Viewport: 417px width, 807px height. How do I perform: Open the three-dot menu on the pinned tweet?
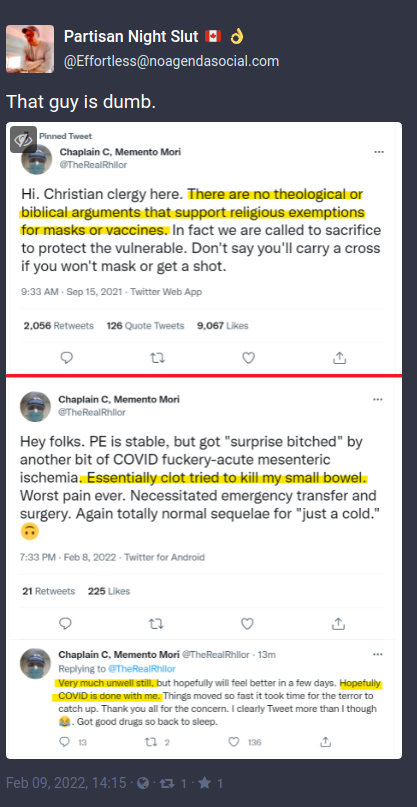point(378,152)
